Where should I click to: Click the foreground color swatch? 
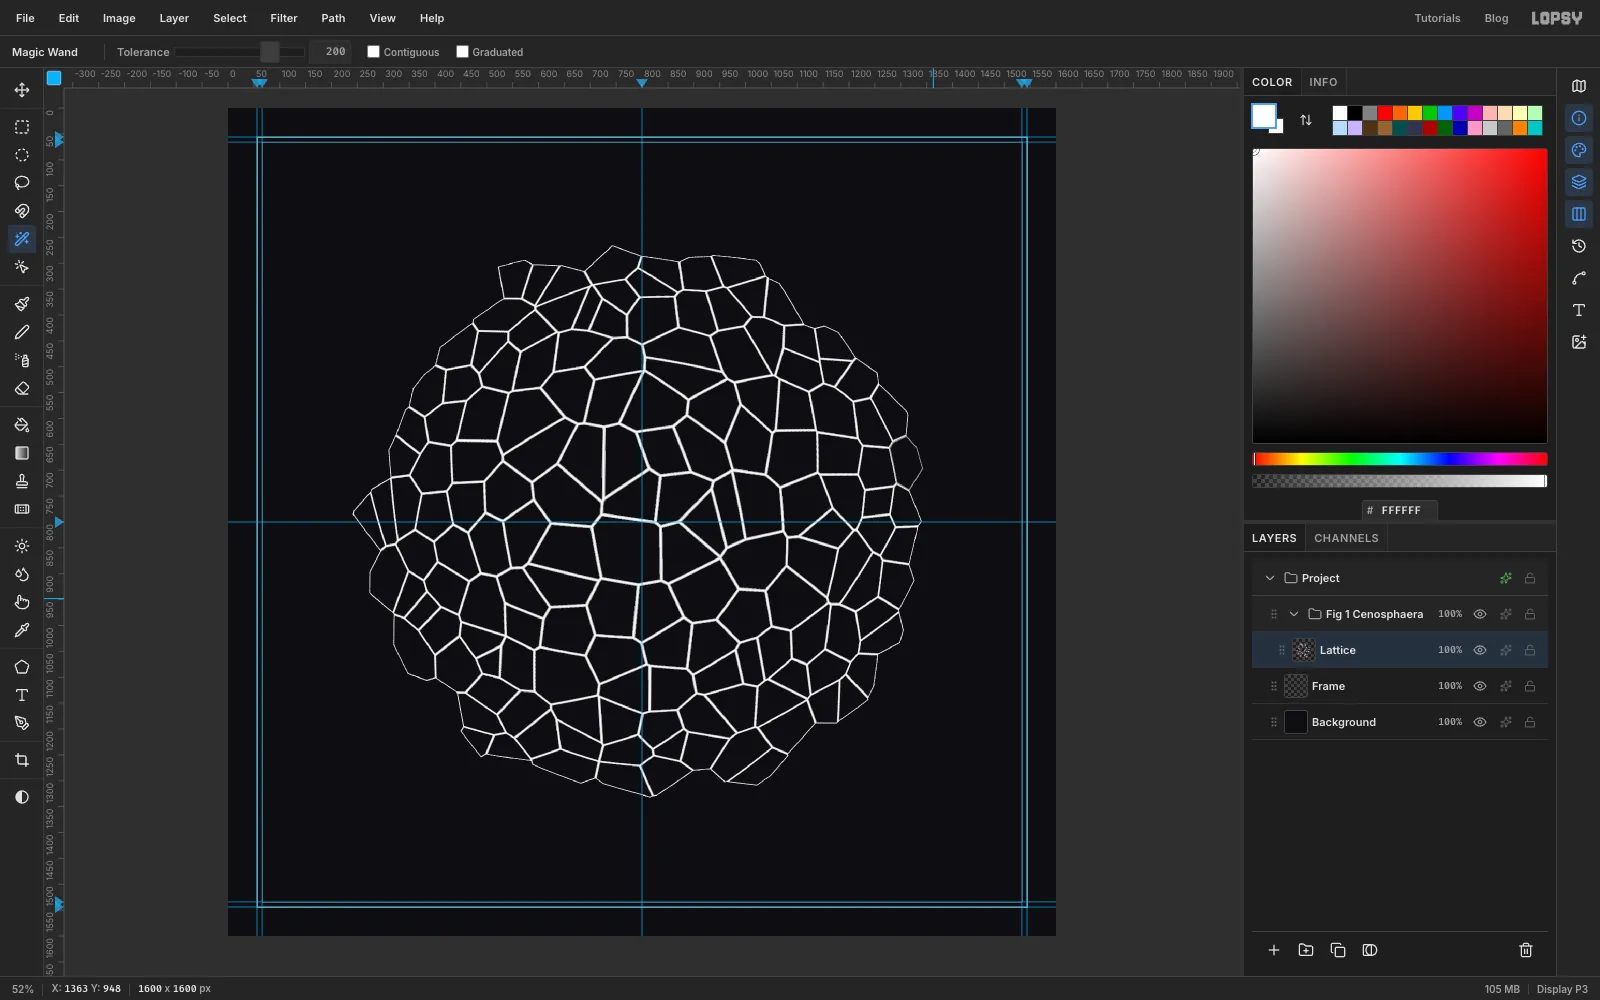(x=1264, y=116)
